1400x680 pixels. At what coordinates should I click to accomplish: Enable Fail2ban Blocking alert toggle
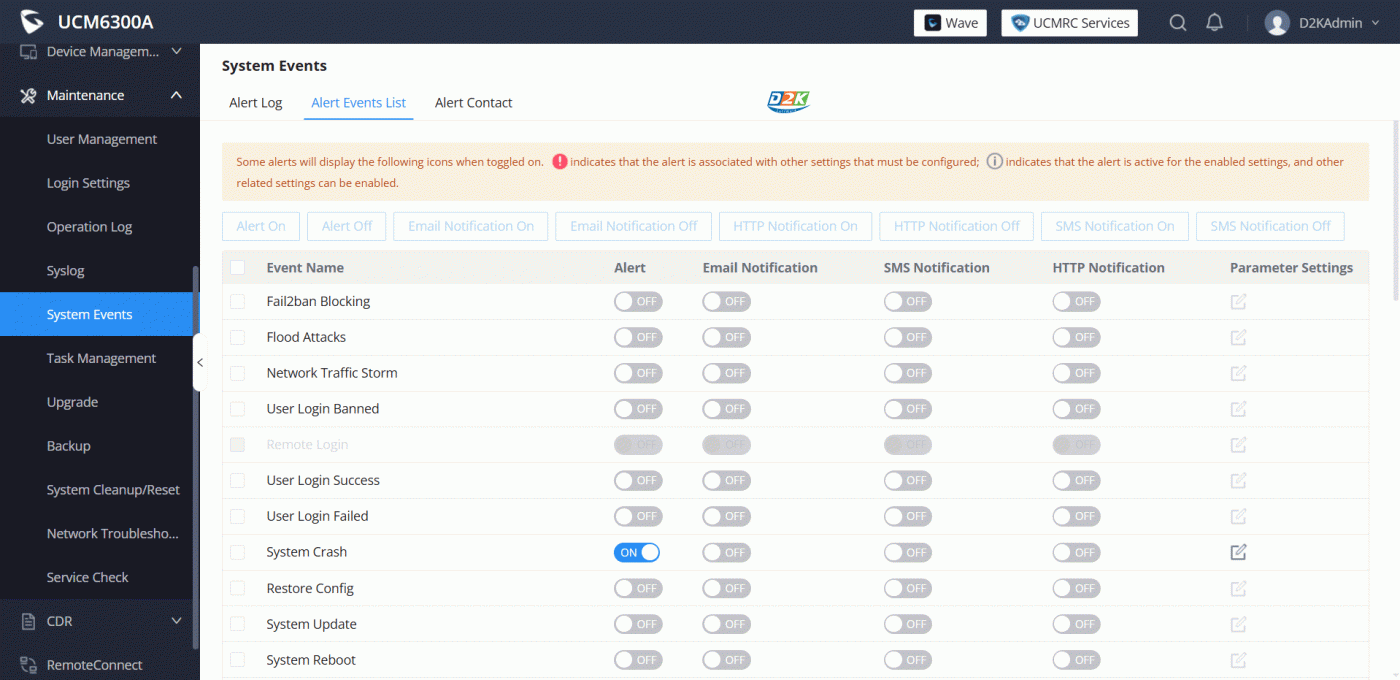point(637,301)
